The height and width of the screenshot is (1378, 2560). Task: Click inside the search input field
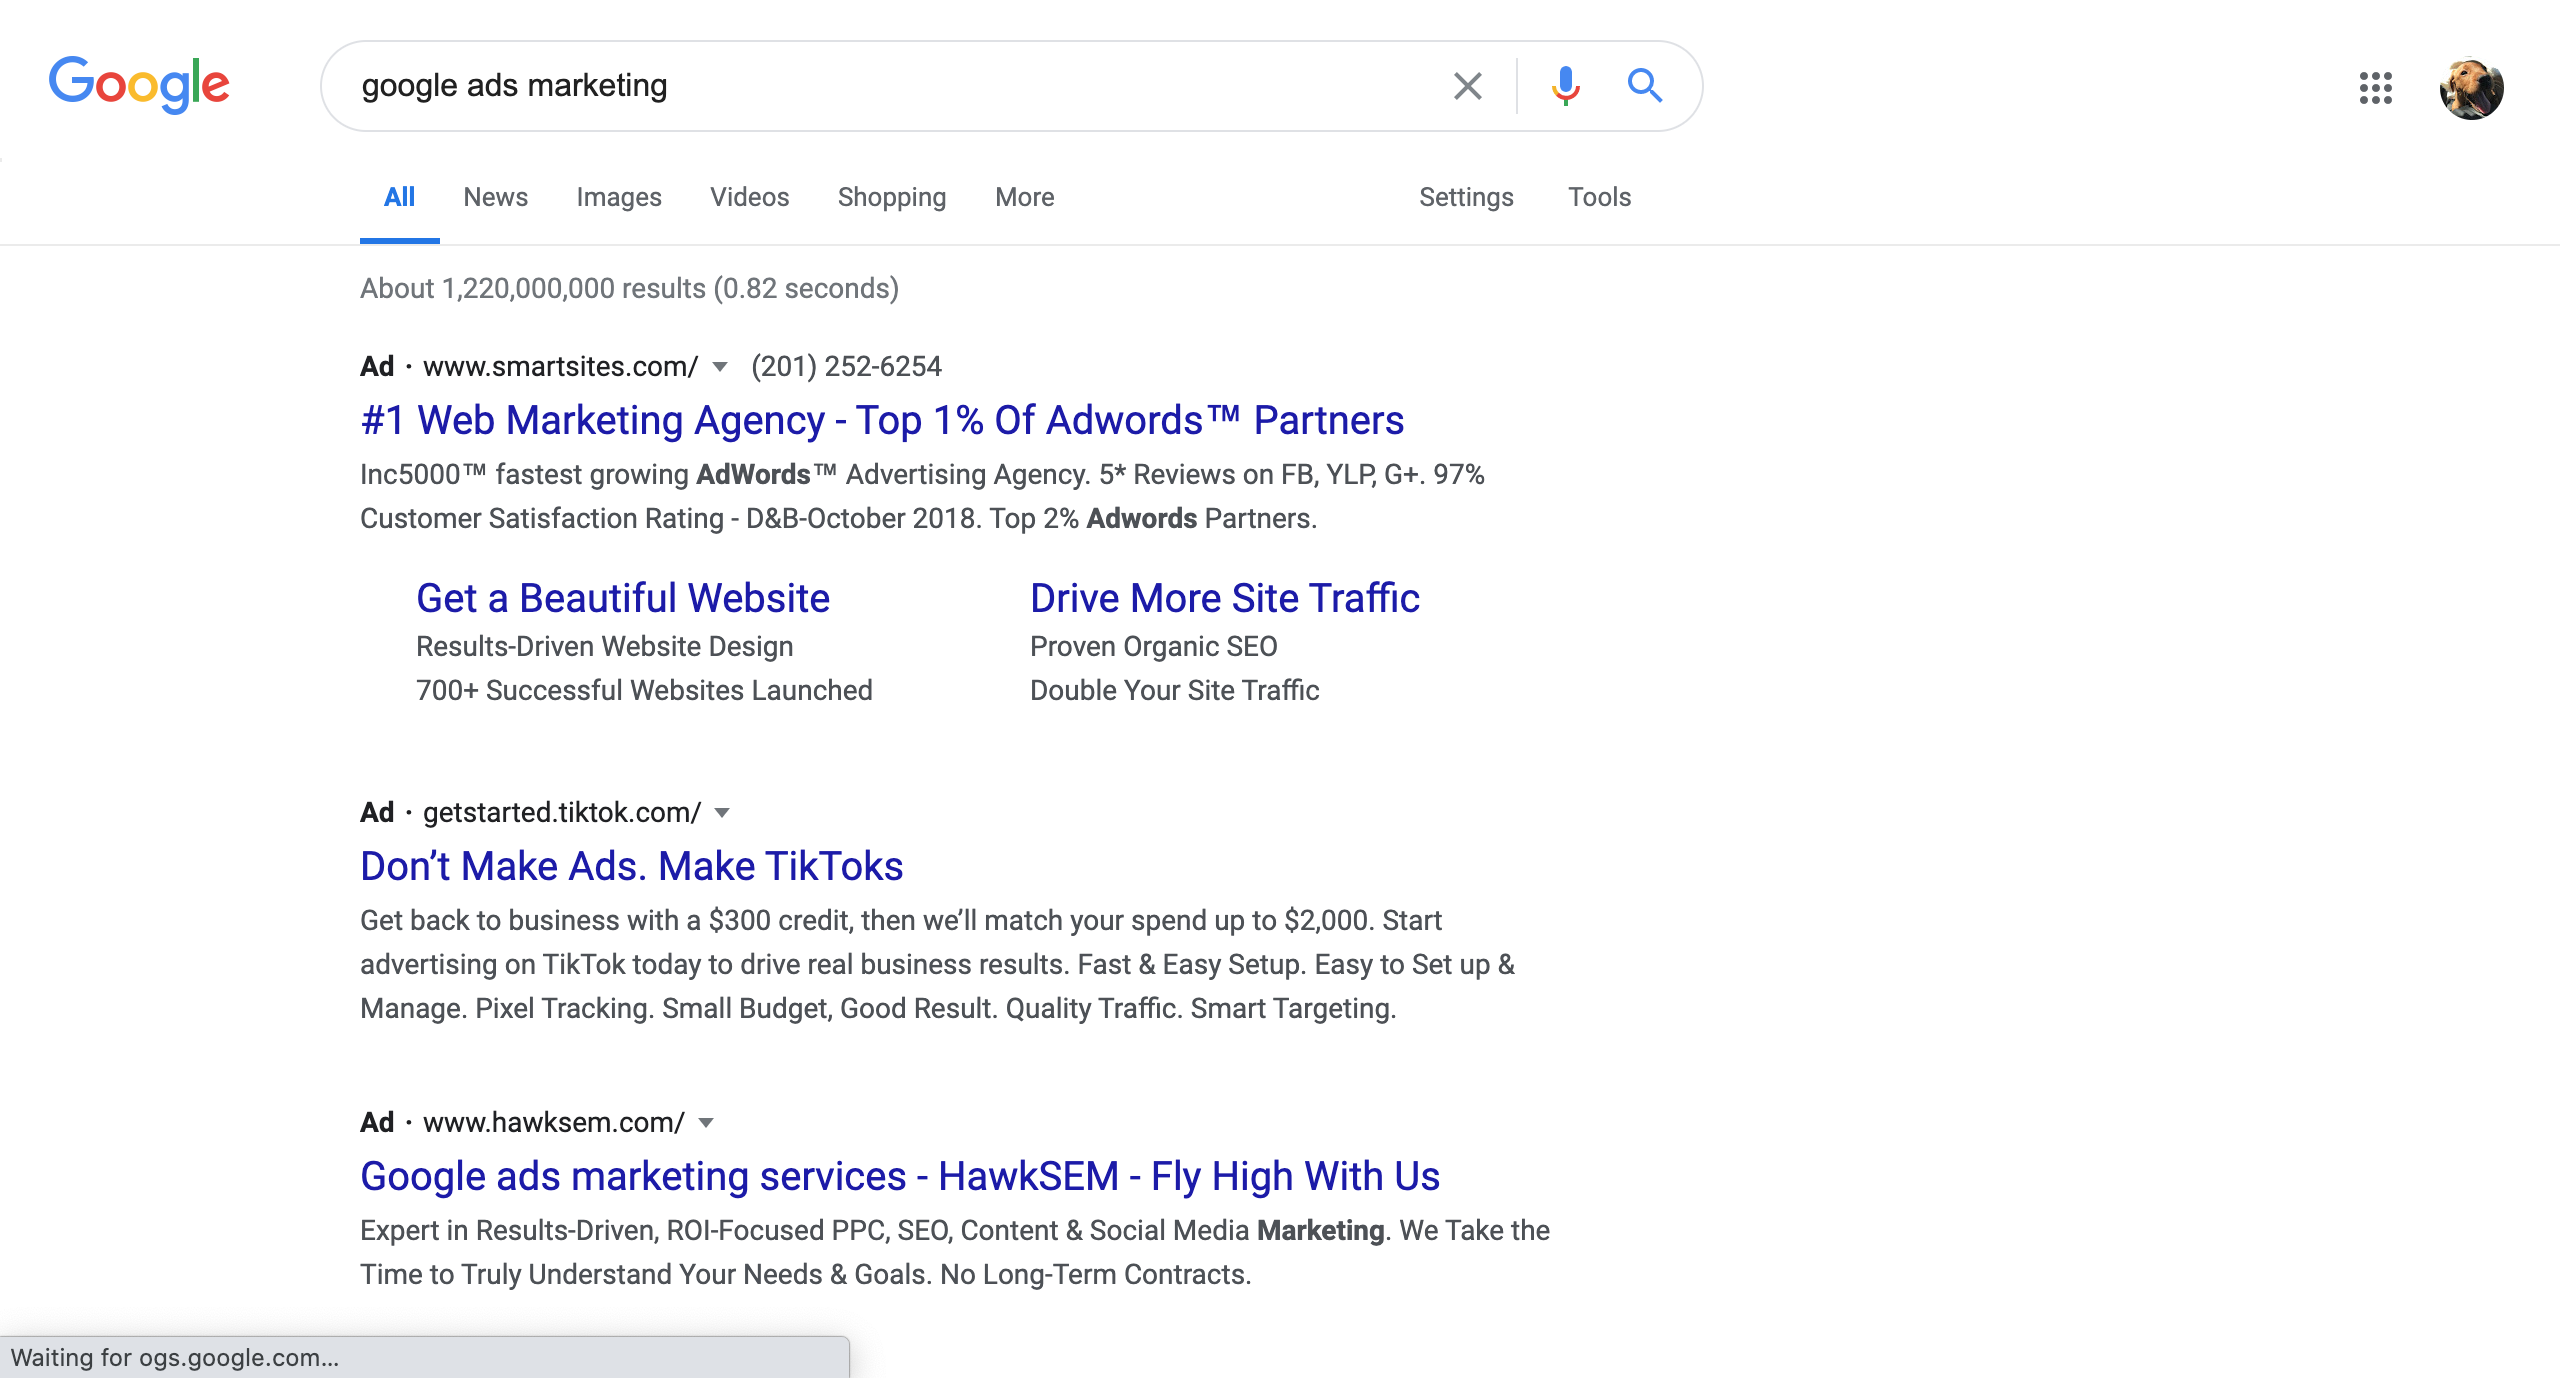click(x=900, y=86)
